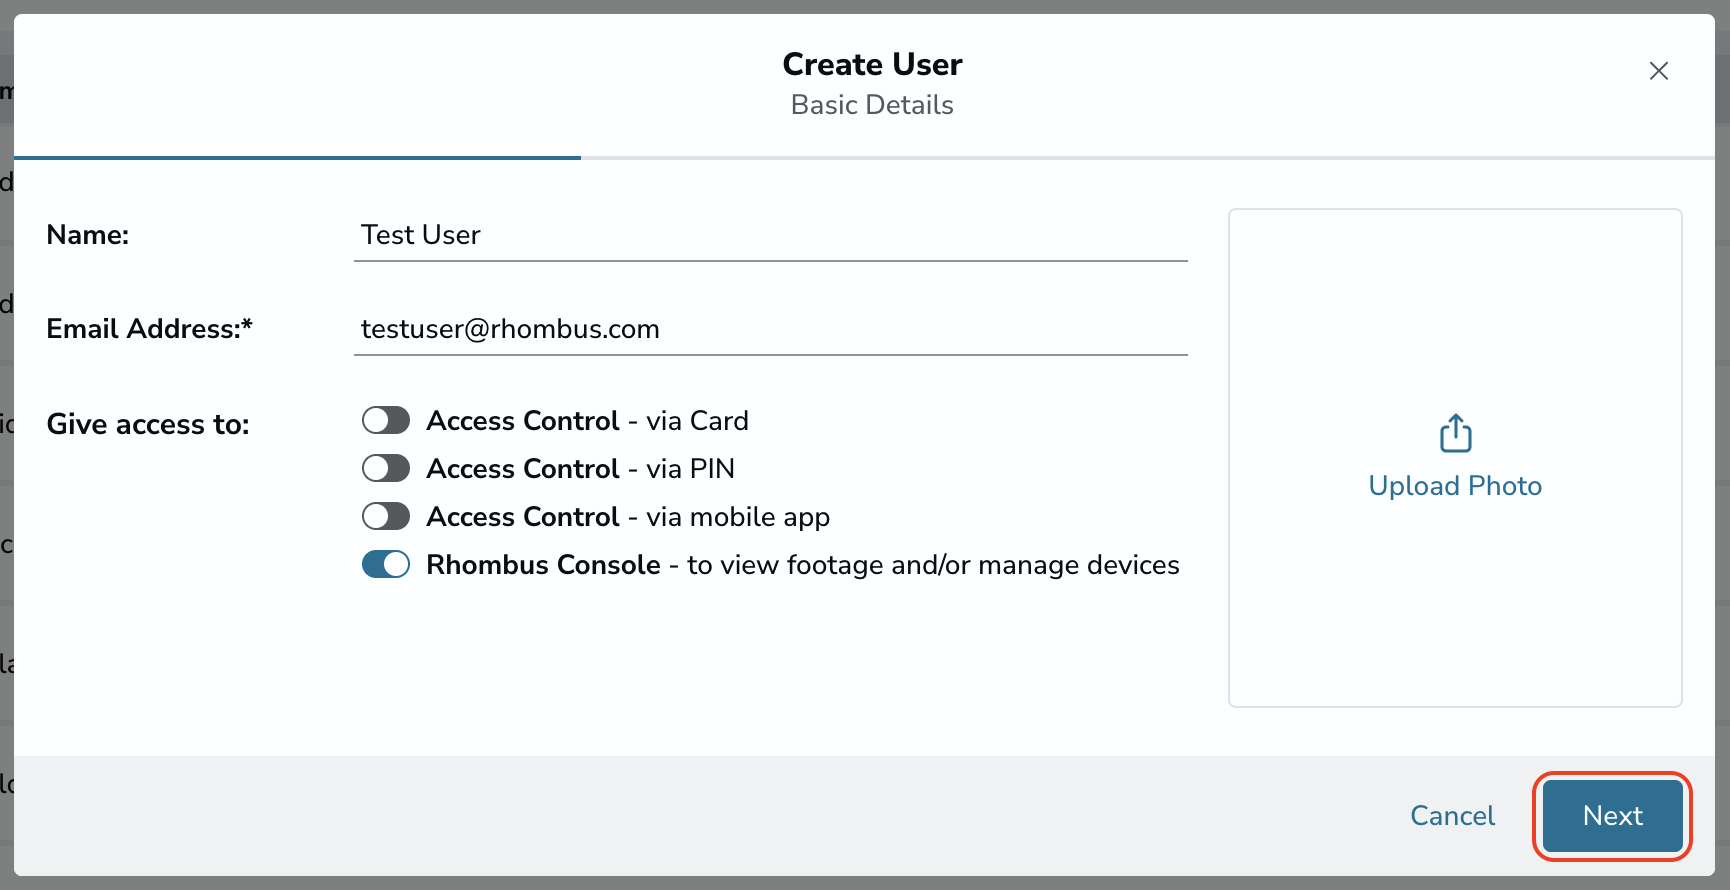Close the Create User dialog
Viewport: 1730px width, 890px height.
point(1658,71)
